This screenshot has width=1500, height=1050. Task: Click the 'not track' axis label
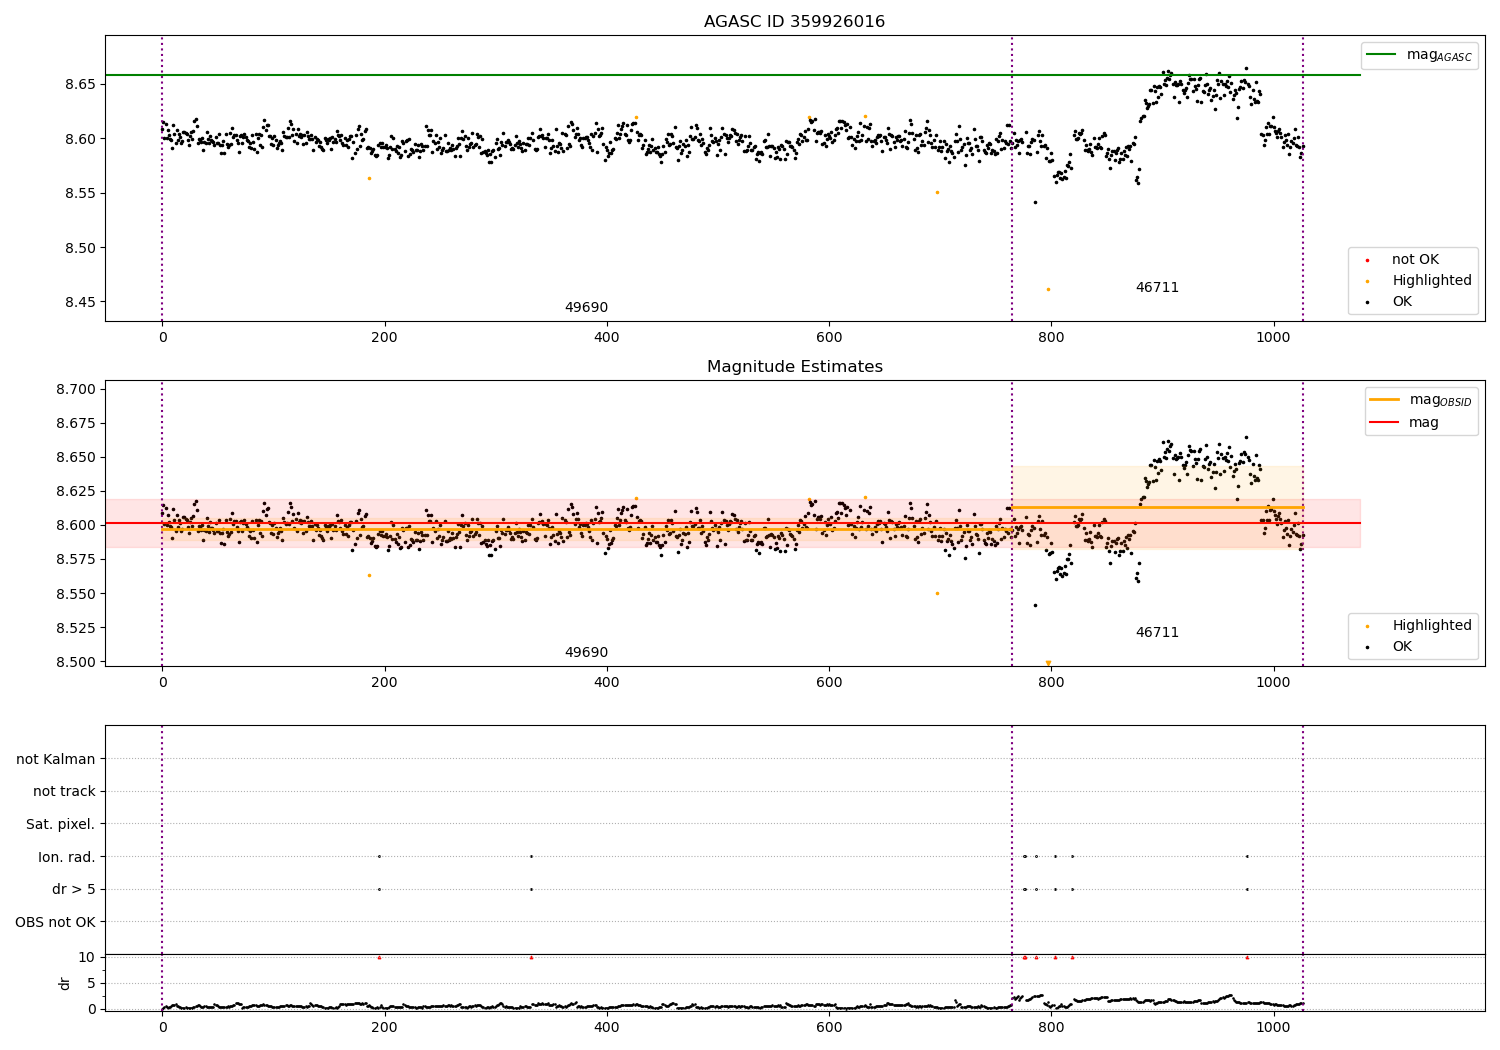click(x=64, y=791)
